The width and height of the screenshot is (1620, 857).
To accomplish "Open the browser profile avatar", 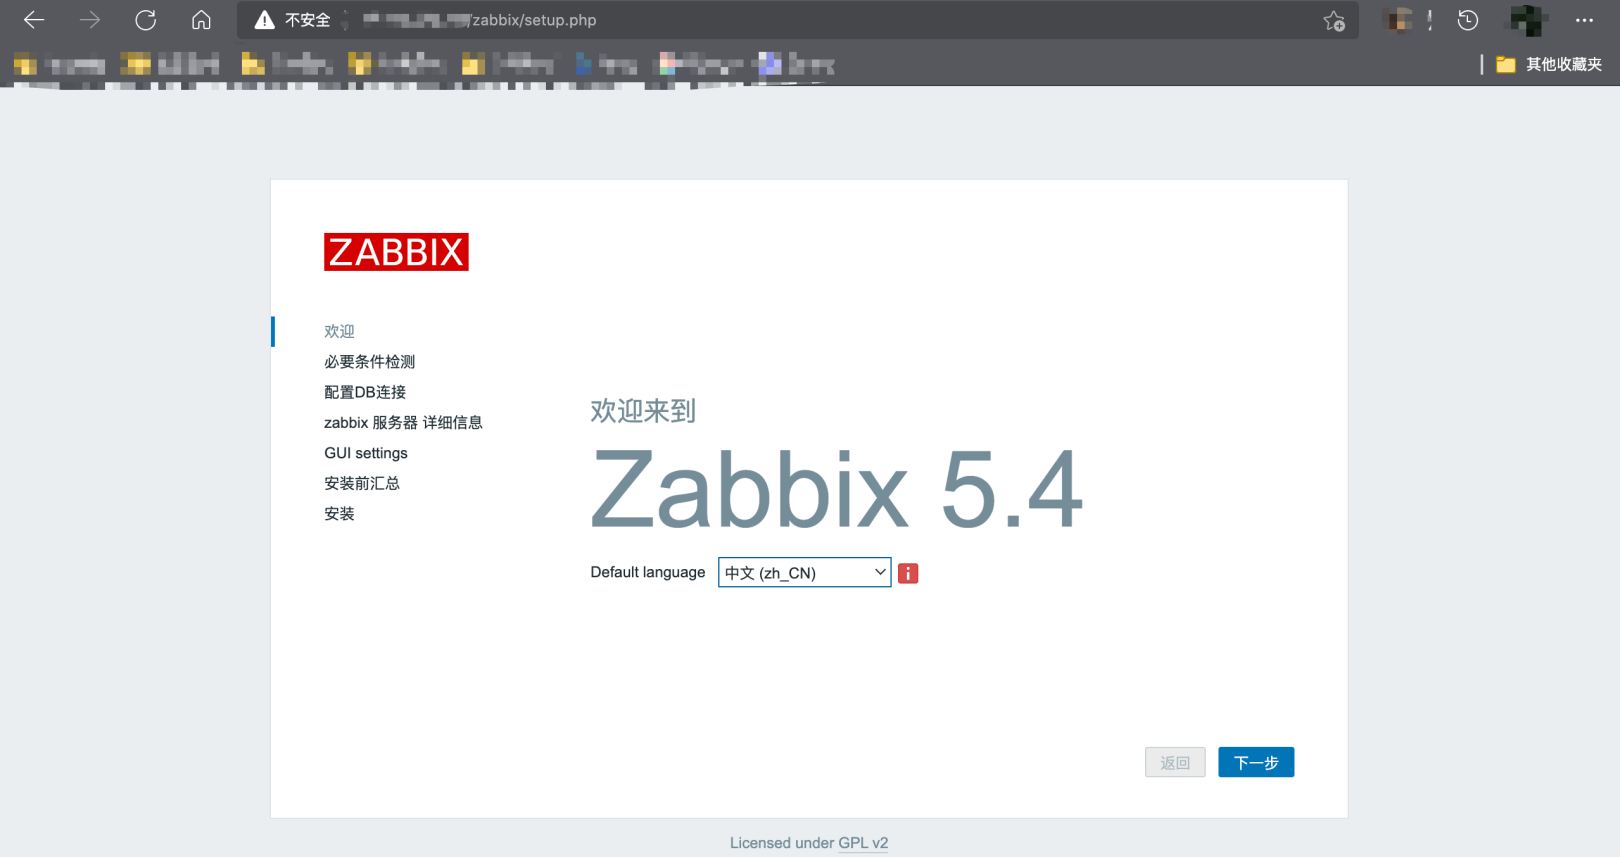I will 1527,20.
